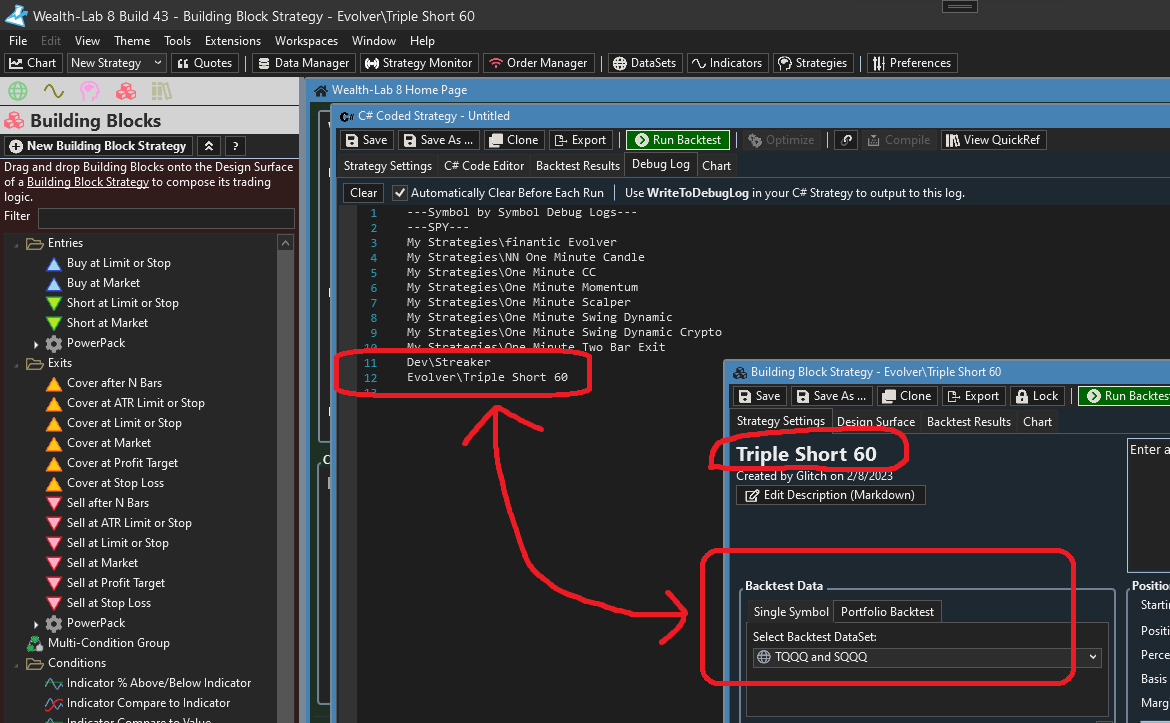Collapse all Building Blocks with the double-chevron button
The height and width of the screenshot is (723, 1170).
point(209,146)
